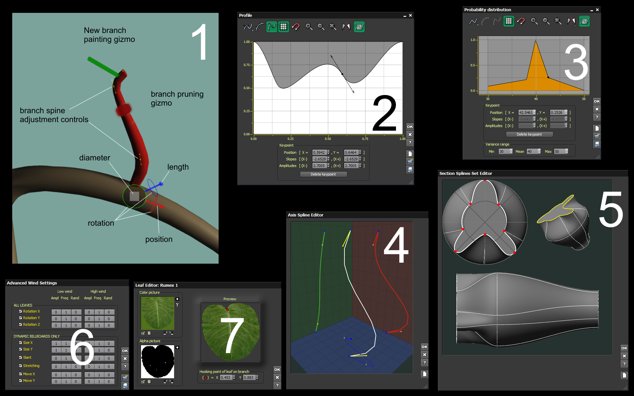Toggle the Rotation Z icon in Wind Settings
The height and width of the screenshot is (396, 634).
click(x=20, y=324)
